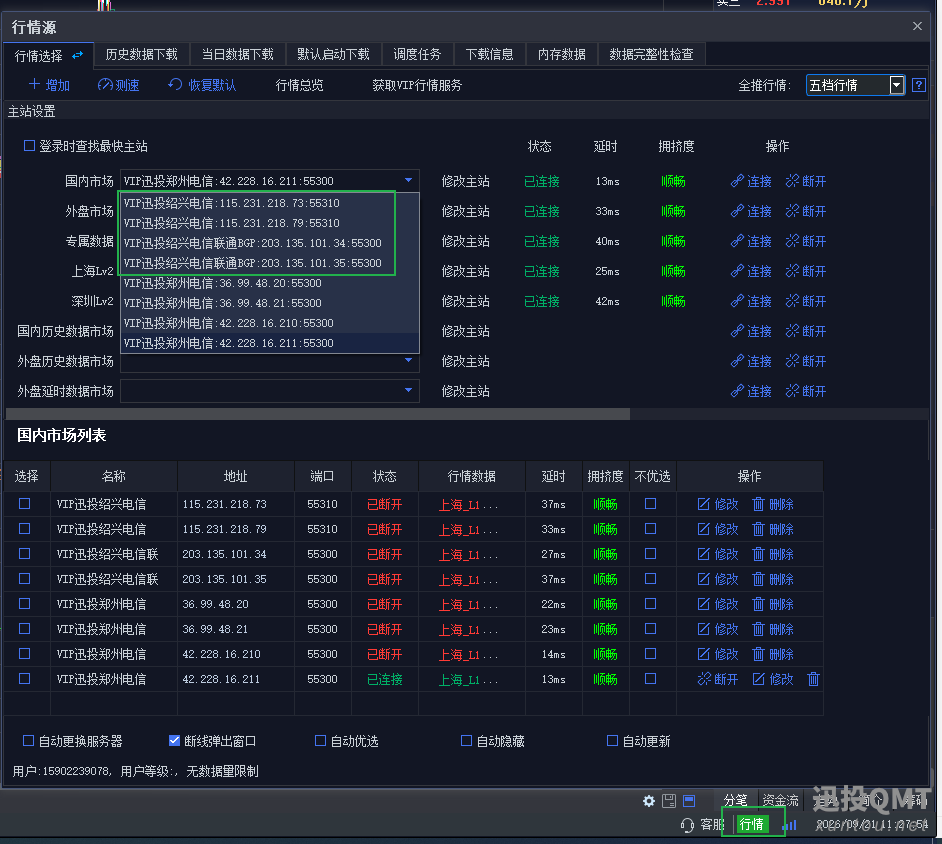Open 分笔 tab in bottom bar
This screenshot has width=942, height=844.
coord(735,800)
